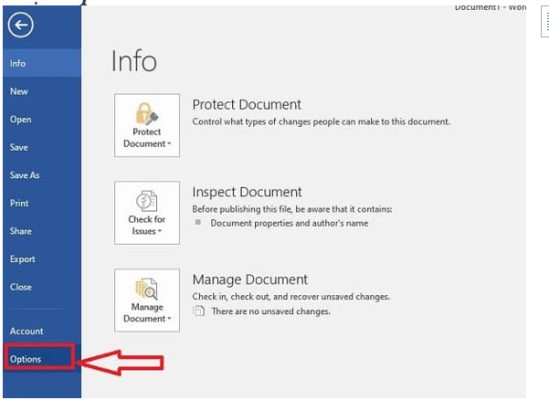
Task: Open the New menu item
Action: click(42, 91)
